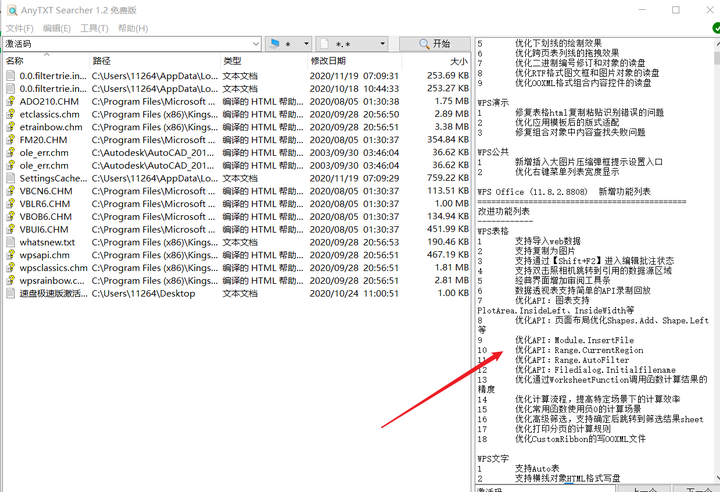Expand the search keyword history dropdown arrow

256,44
